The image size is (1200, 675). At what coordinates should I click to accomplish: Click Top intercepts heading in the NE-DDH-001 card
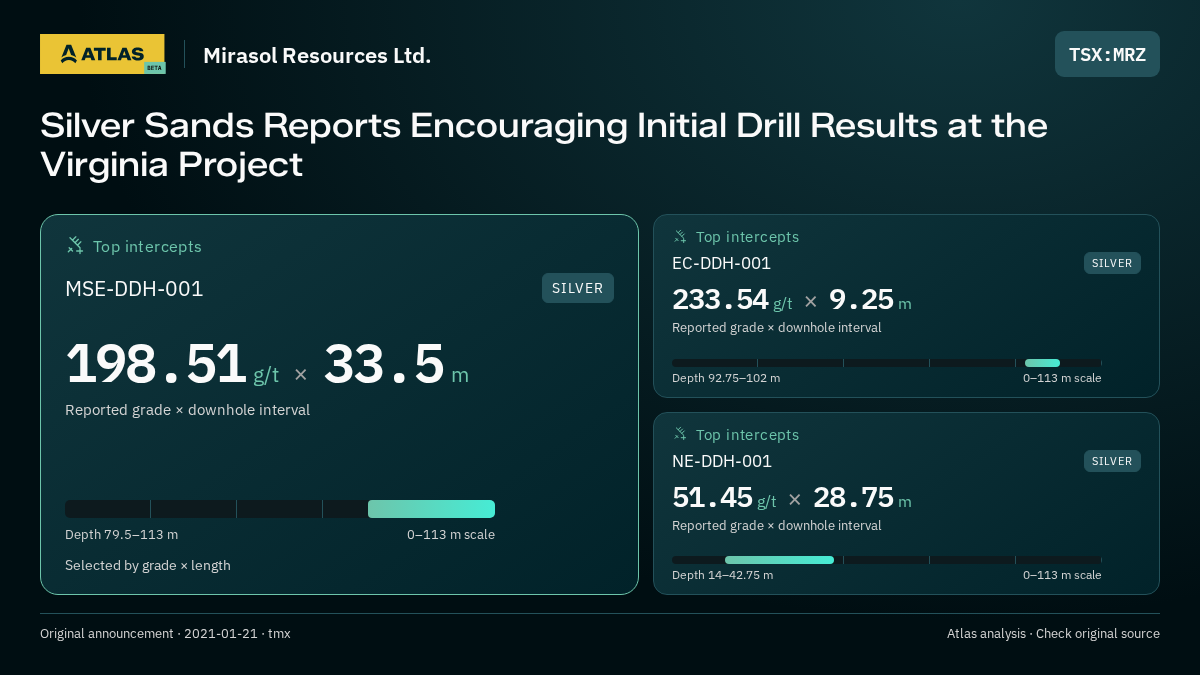pyautogui.click(x=747, y=435)
